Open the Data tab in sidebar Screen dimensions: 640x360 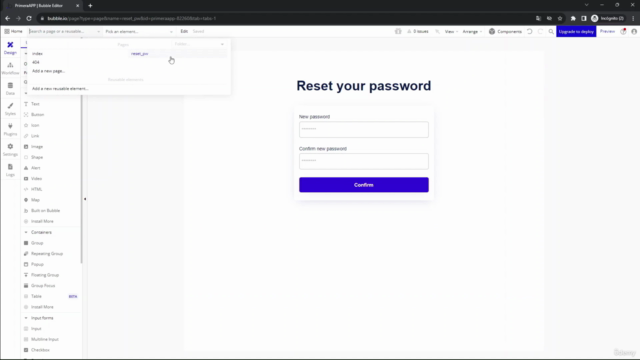(10, 89)
